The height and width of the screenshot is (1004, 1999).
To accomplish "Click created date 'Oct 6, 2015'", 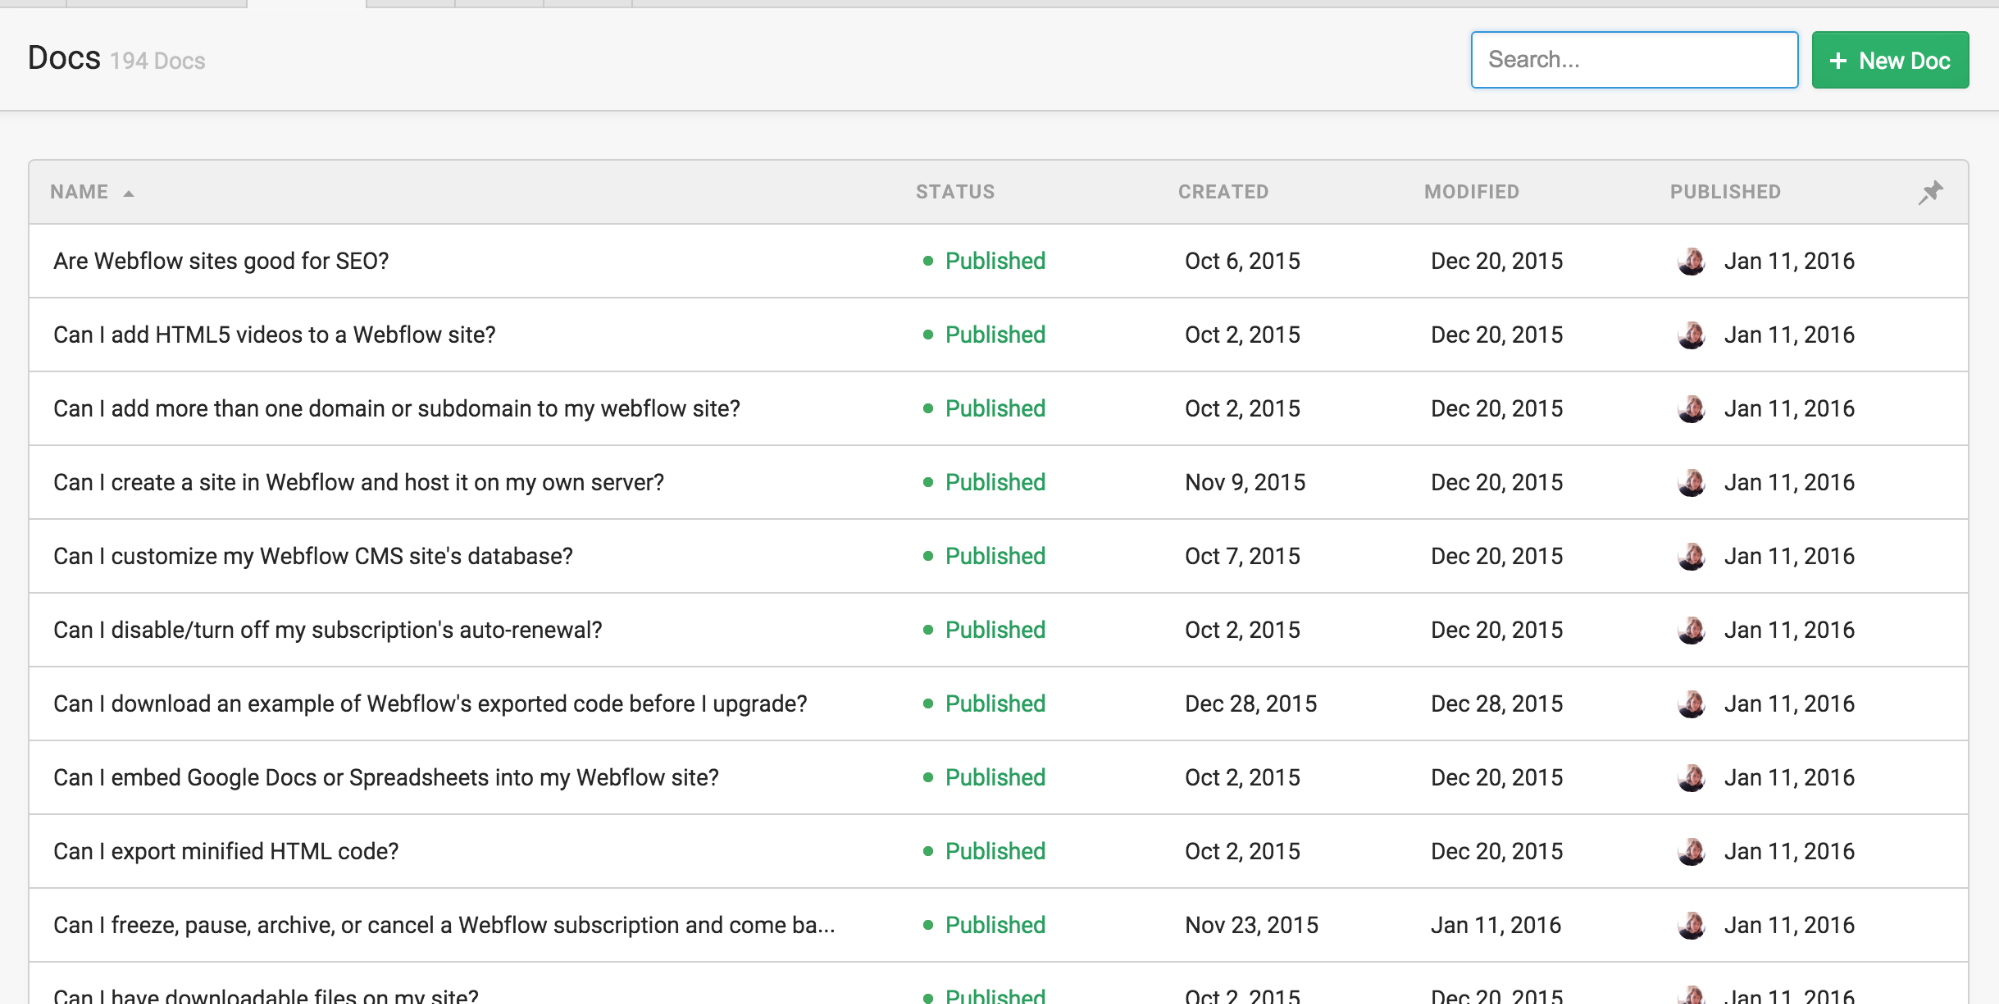I will pyautogui.click(x=1242, y=261).
